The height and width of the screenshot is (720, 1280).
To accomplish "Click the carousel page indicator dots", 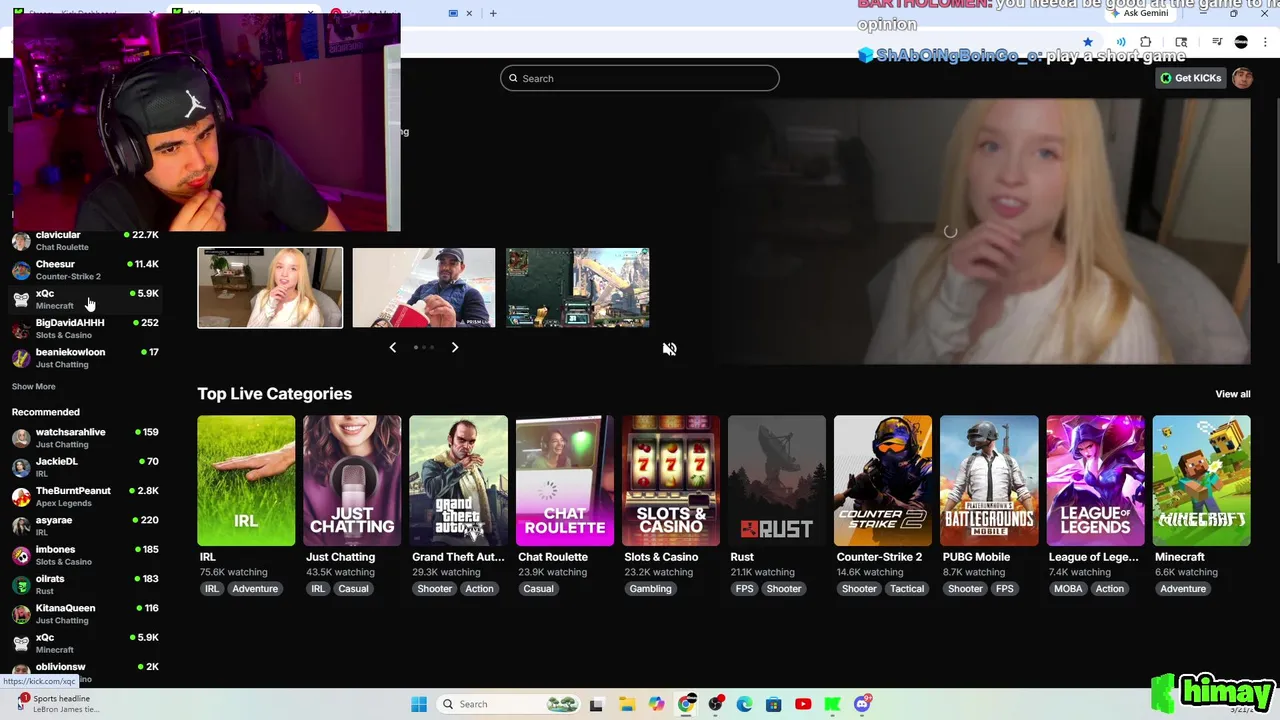I will pos(424,347).
